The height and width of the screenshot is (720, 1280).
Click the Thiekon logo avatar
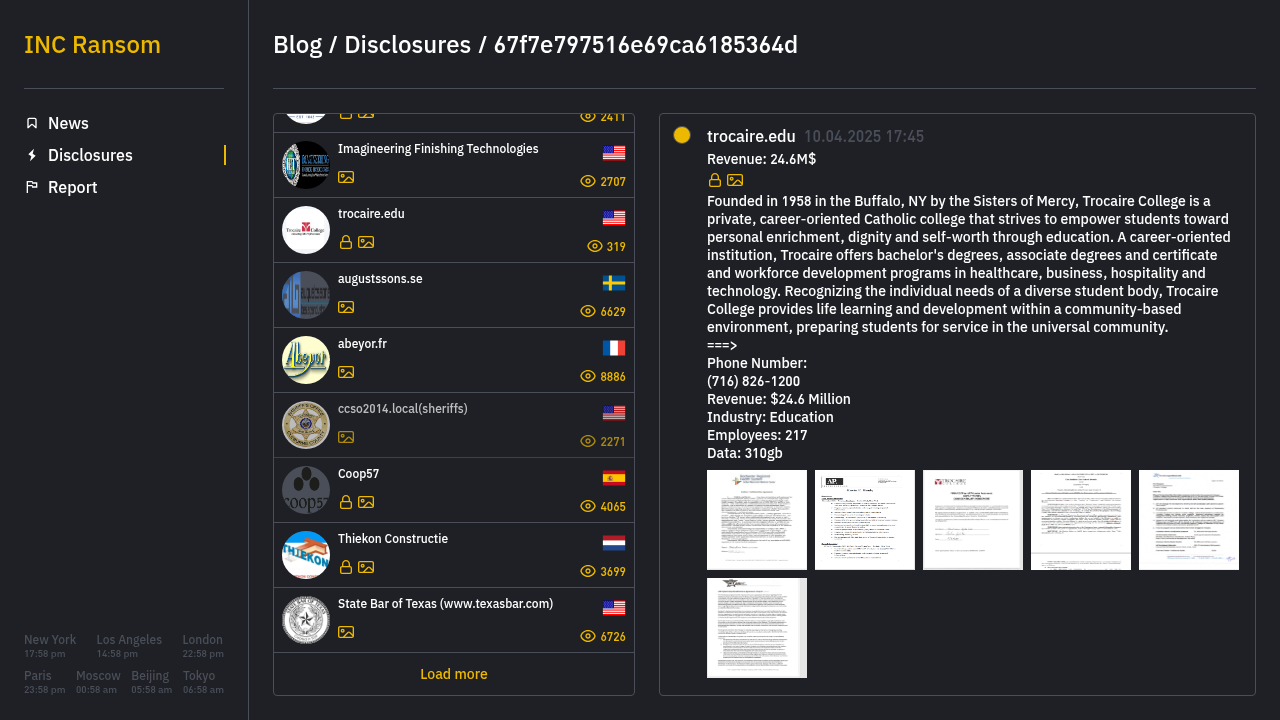306,555
